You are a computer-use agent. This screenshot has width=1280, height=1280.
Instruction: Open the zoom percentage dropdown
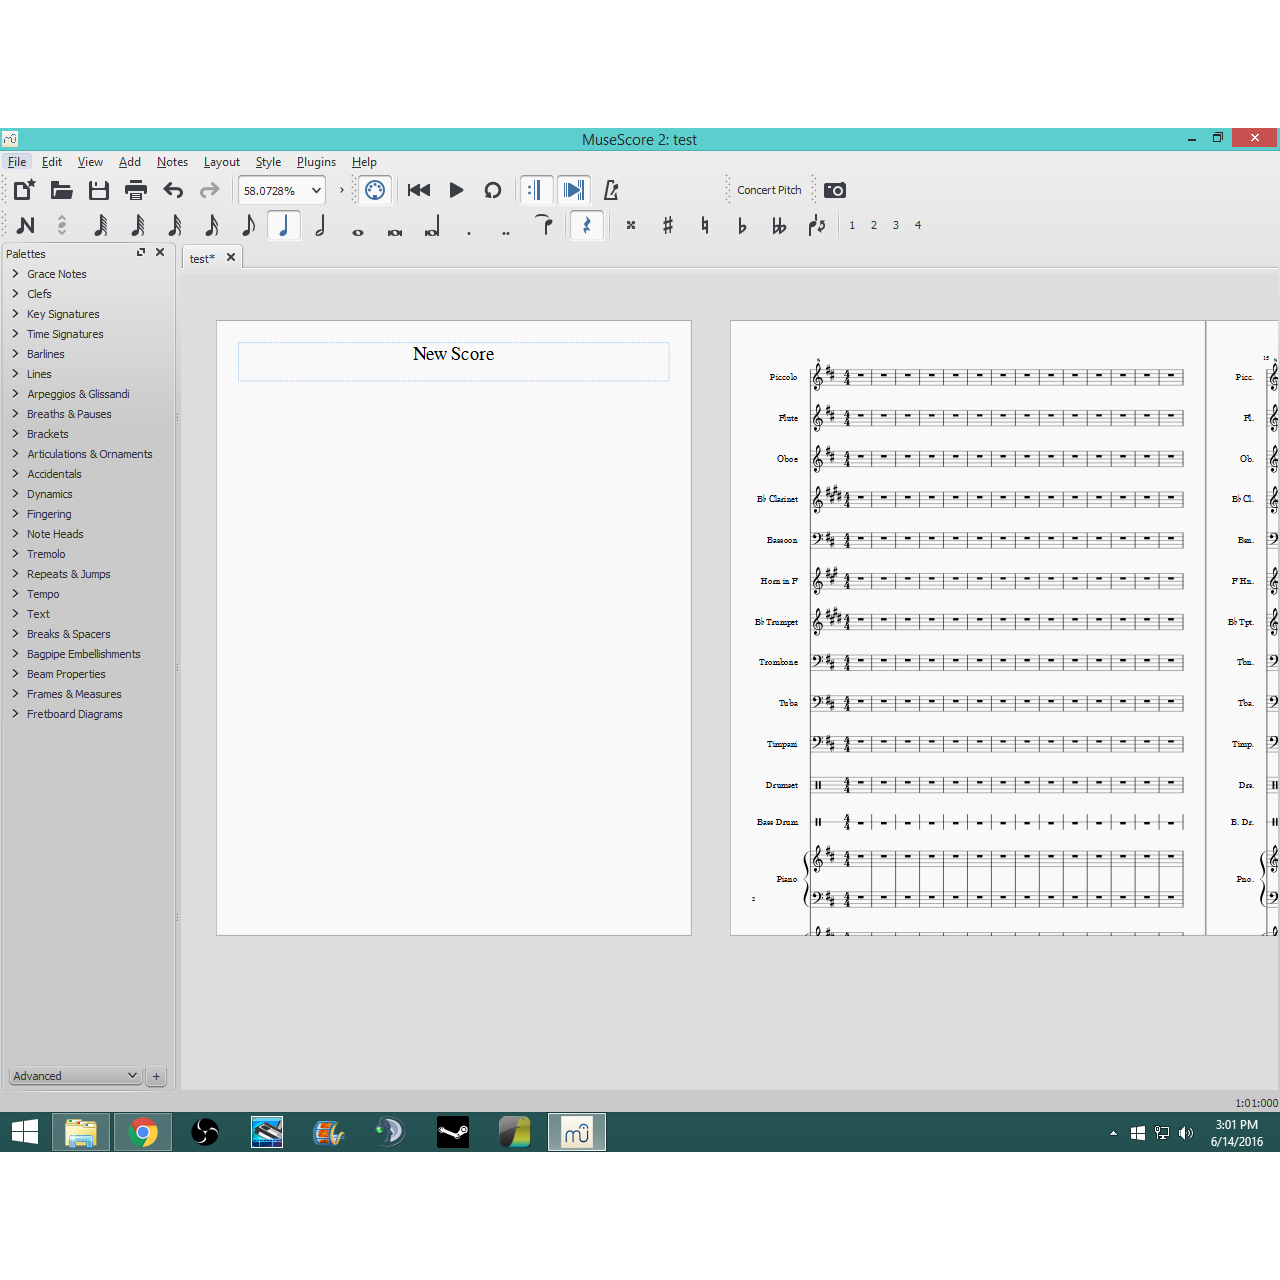tap(316, 190)
